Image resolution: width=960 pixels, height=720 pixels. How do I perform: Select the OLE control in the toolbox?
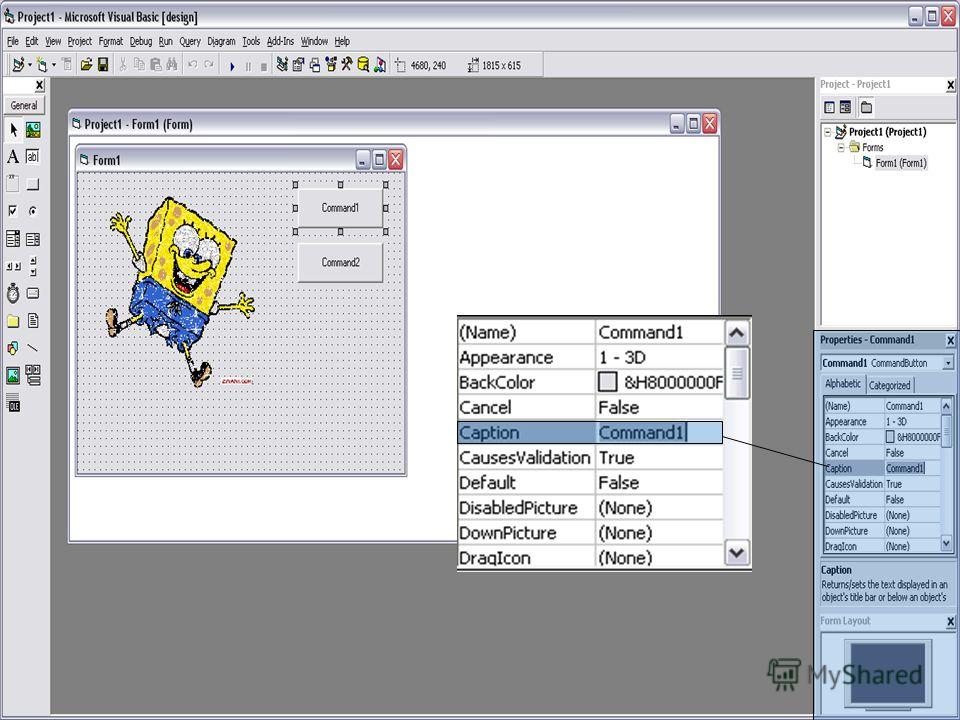pyautogui.click(x=13, y=402)
